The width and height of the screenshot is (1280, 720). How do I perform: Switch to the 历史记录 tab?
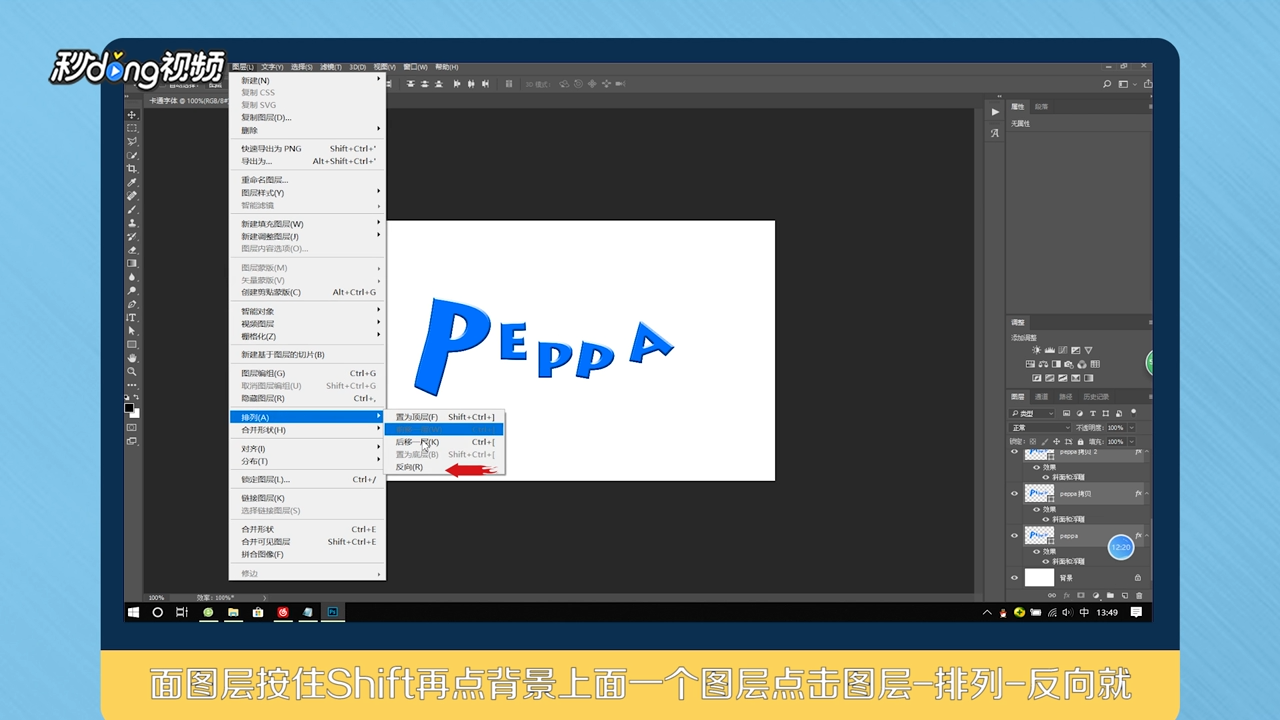(1096, 397)
